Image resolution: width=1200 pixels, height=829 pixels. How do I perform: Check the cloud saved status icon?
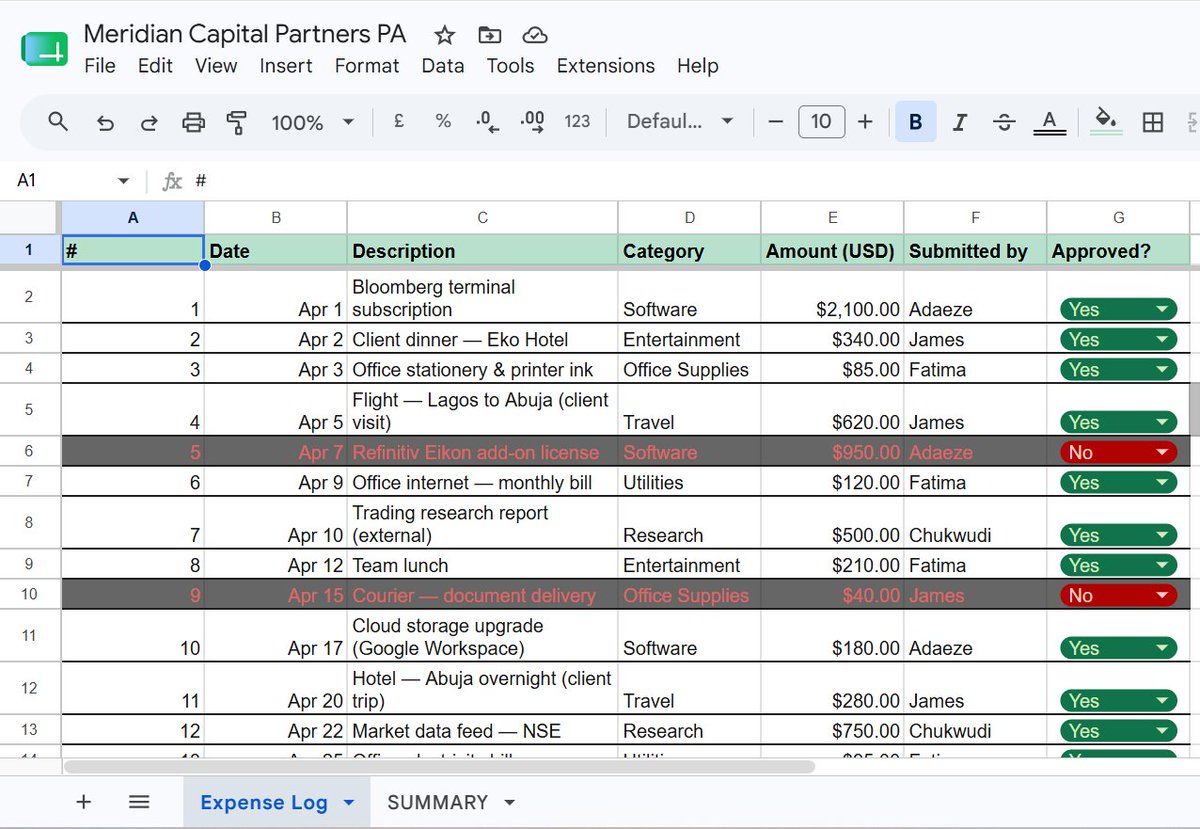(535, 35)
